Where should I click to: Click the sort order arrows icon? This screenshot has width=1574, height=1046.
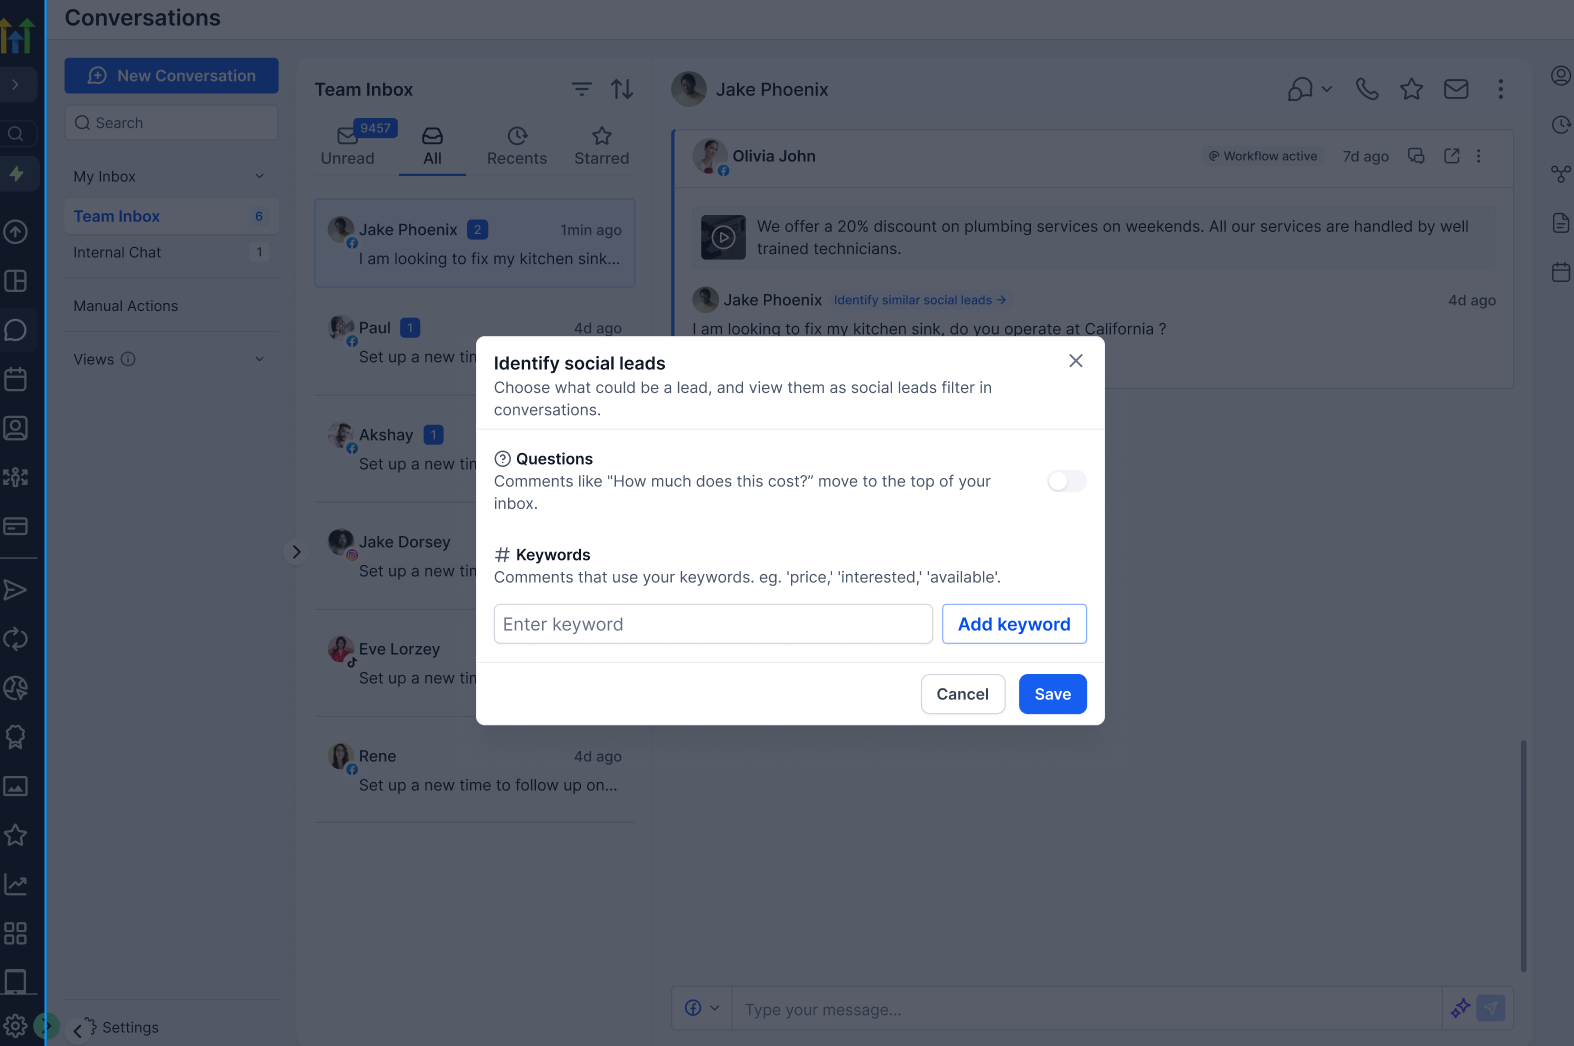(x=622, y=89)
